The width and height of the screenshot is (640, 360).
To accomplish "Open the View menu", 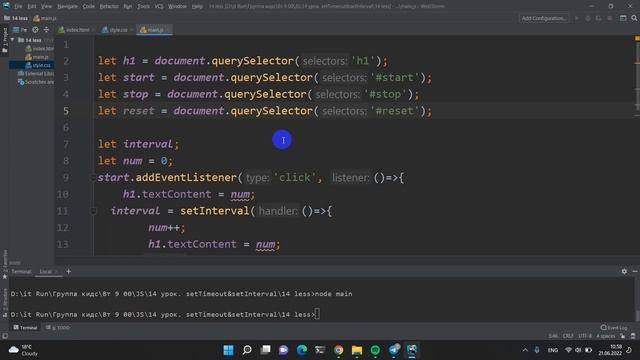I will pos(47,6).
